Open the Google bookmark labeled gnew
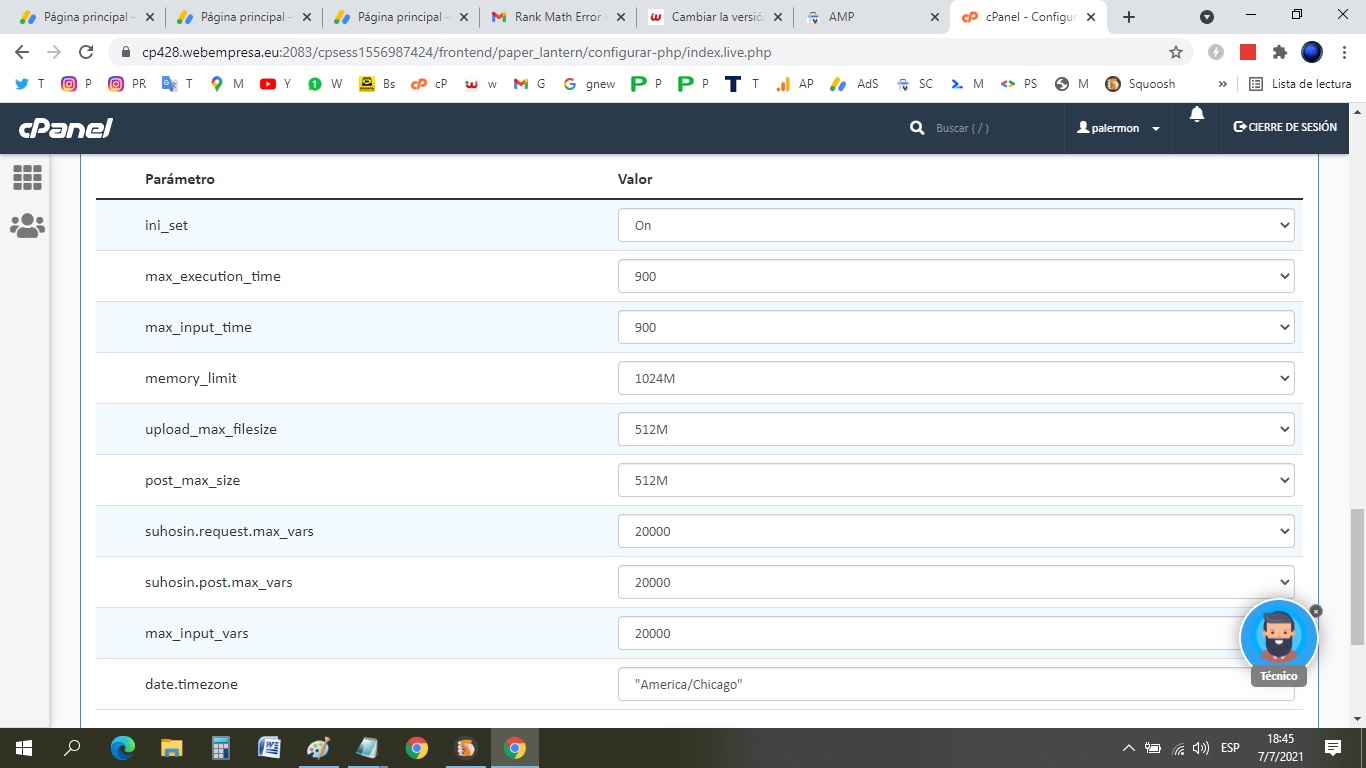 (589, 84)
